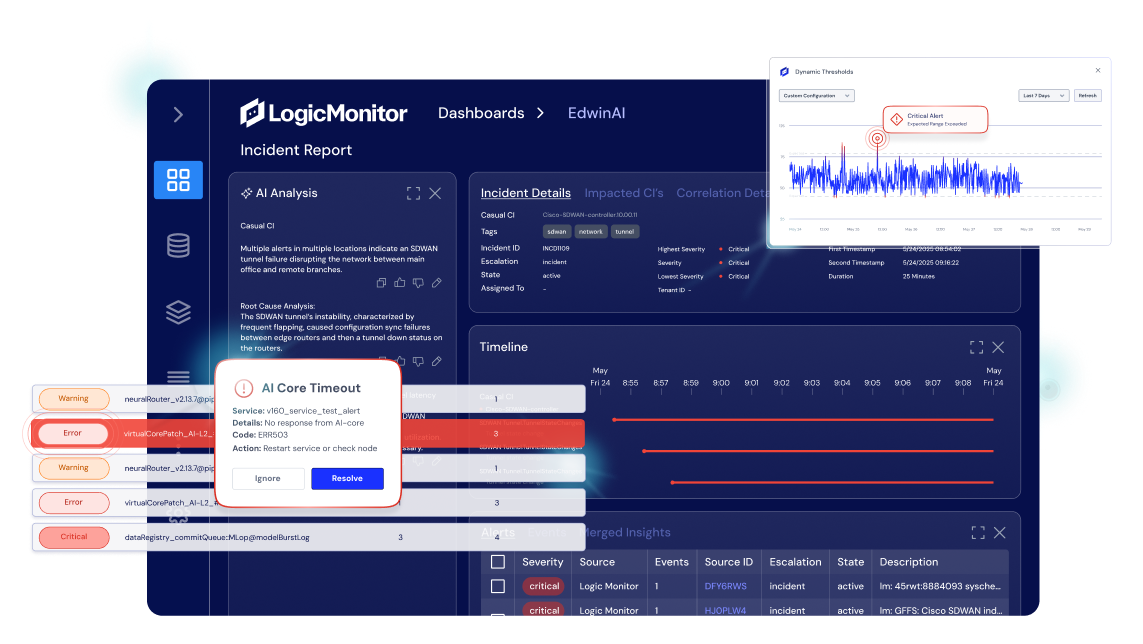Click the LogicMonitor logo
The image size is (1143, 644).
324,113
